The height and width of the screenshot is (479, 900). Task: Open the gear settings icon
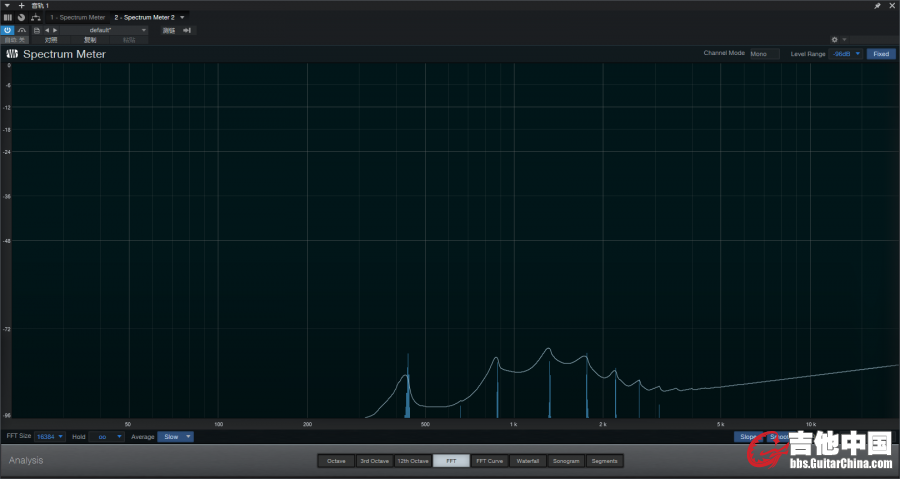(835, 40)
